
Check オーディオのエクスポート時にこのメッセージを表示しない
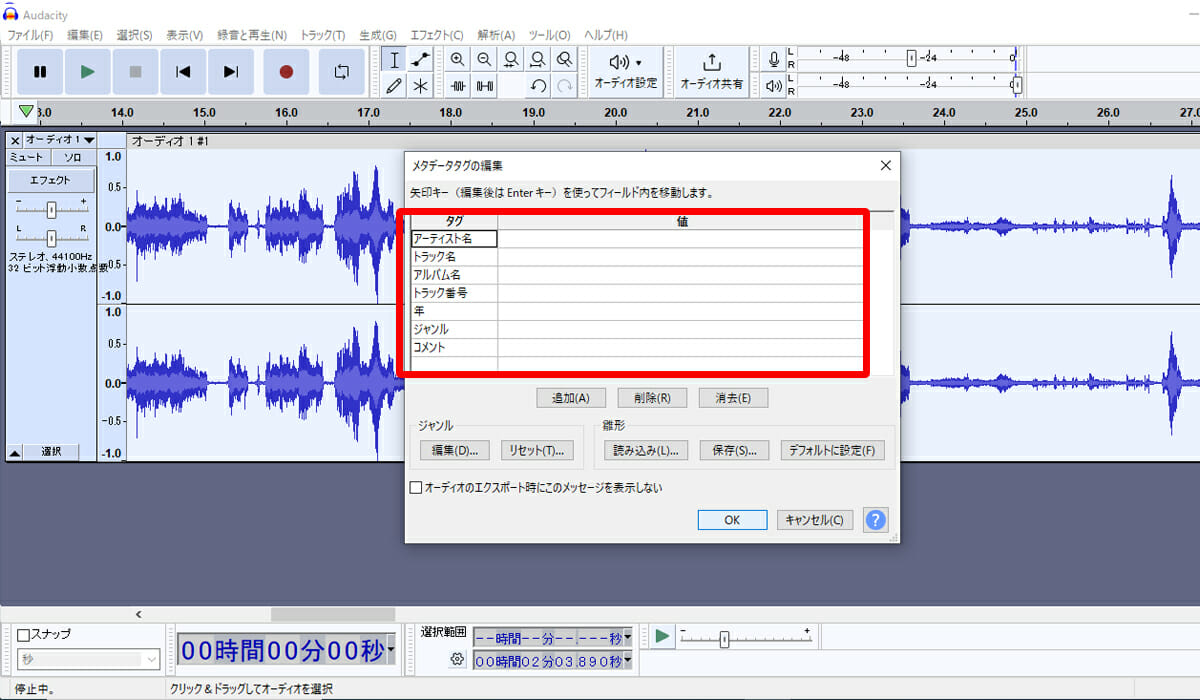point(416,488)
